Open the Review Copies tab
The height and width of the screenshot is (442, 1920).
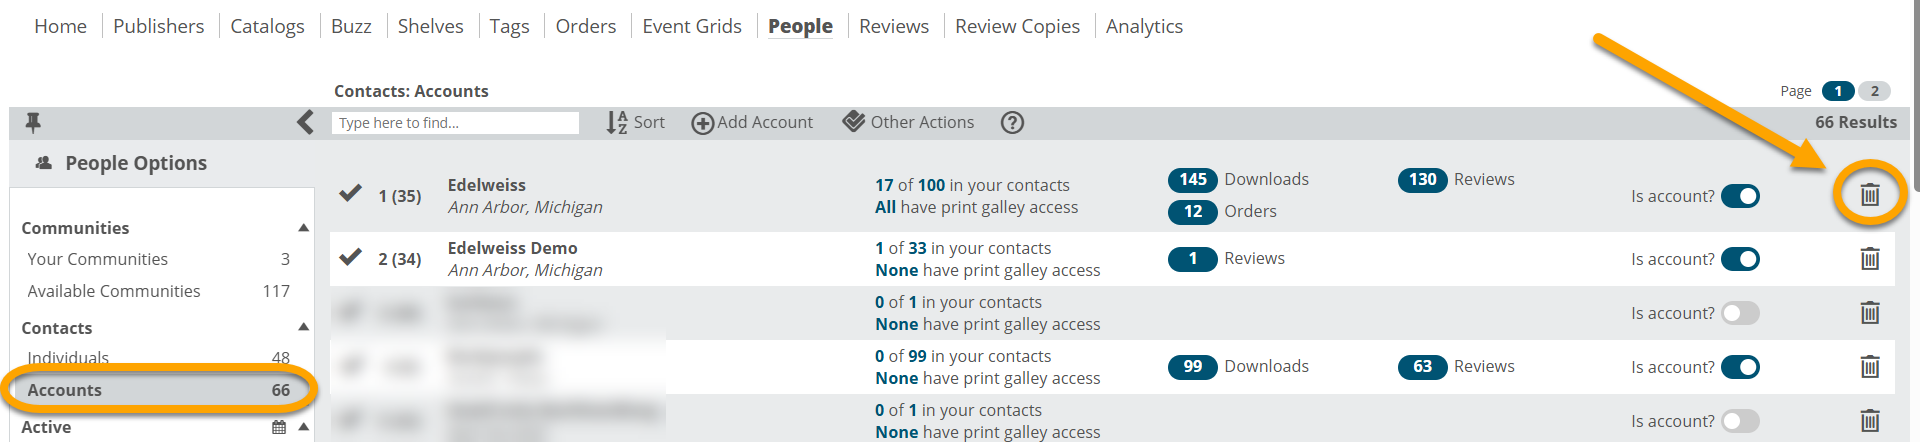[x=1017, y=26]
